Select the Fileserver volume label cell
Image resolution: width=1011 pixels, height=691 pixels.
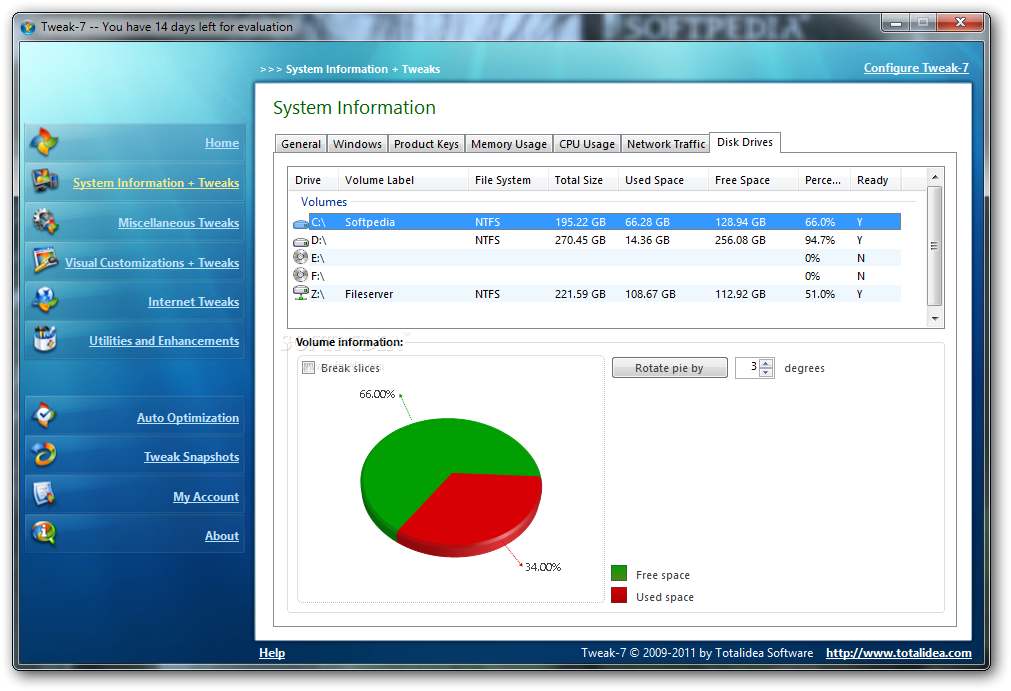[x=369, y=295]
